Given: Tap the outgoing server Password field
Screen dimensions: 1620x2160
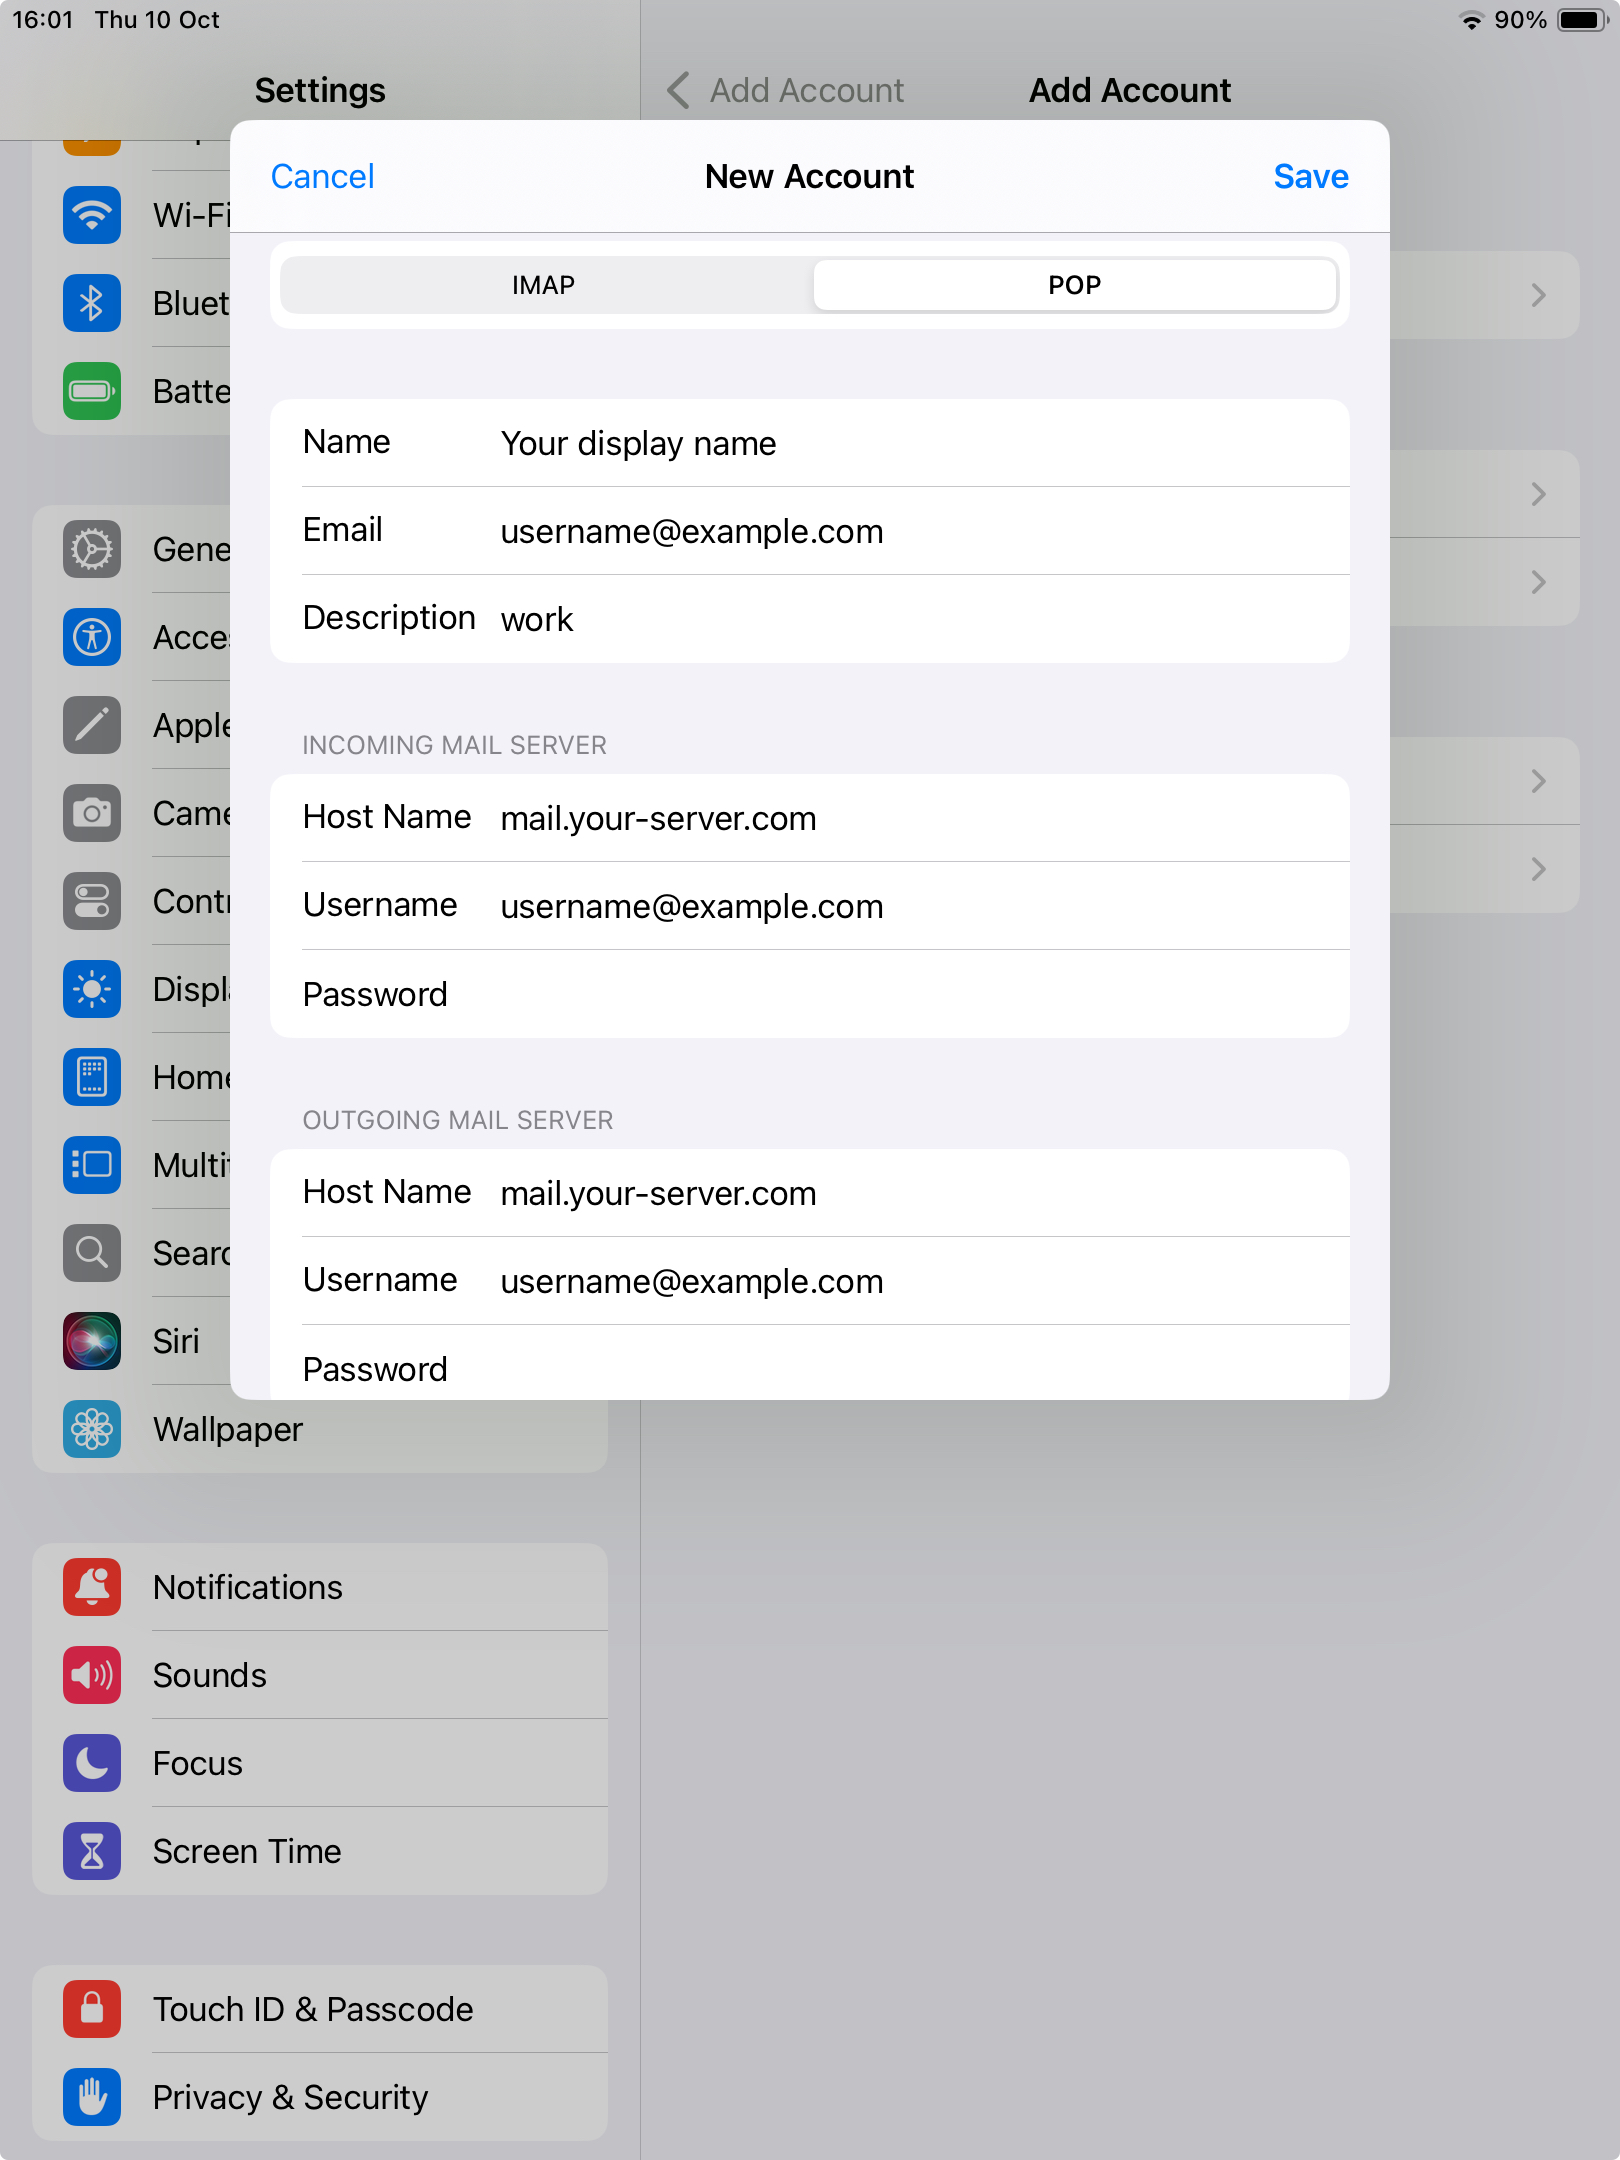Looking at the screenshot, I should 810,1364.
